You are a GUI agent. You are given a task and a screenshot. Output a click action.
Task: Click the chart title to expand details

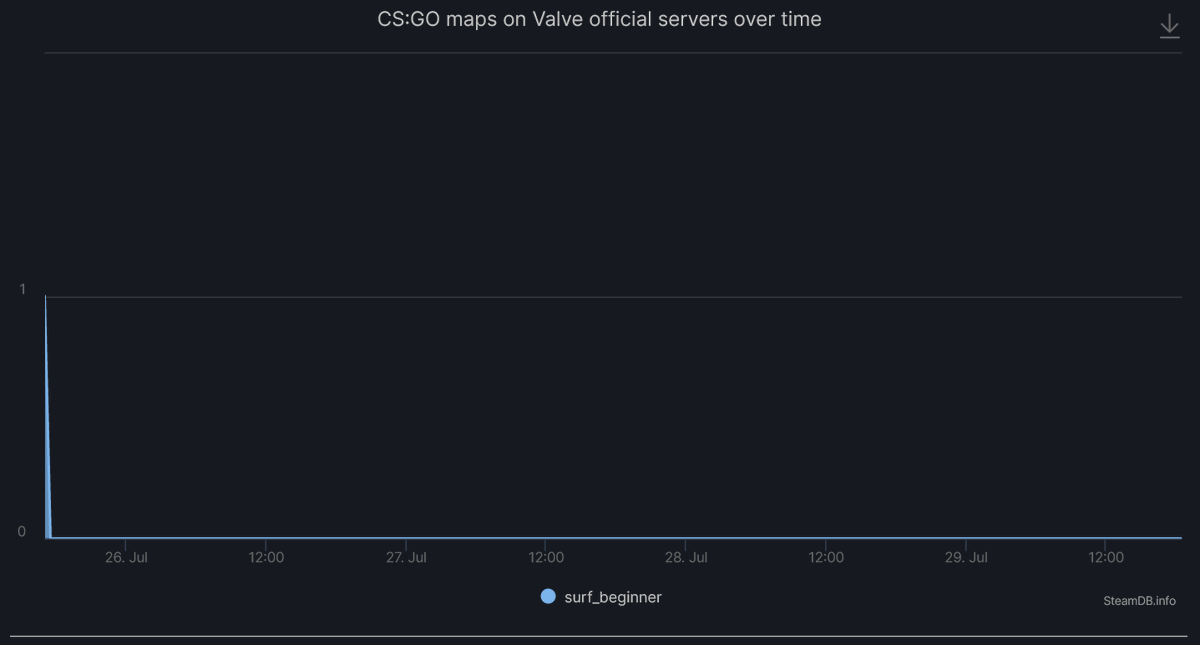click(x=598, y=18)
